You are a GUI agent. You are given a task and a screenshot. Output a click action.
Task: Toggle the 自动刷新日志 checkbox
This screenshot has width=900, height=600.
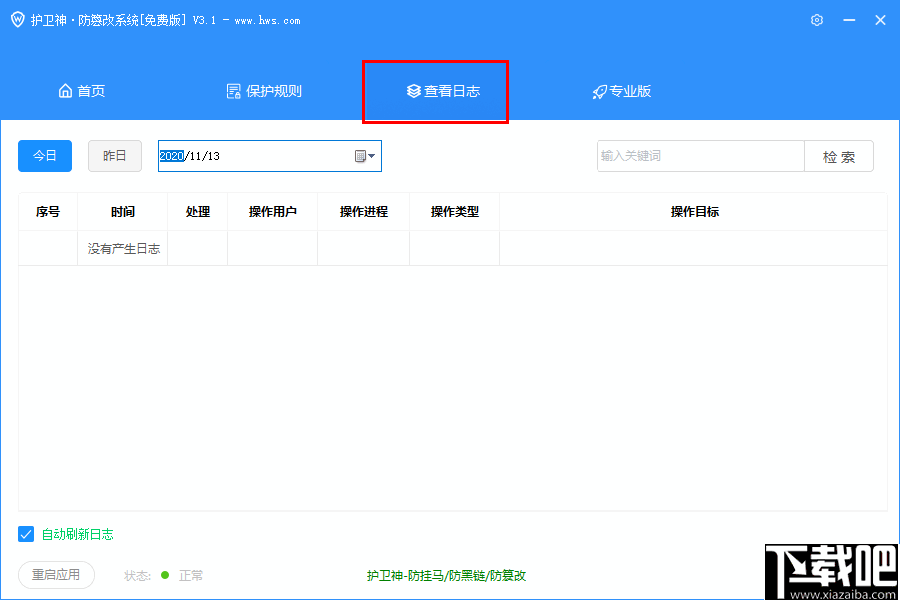pos(25,534)
